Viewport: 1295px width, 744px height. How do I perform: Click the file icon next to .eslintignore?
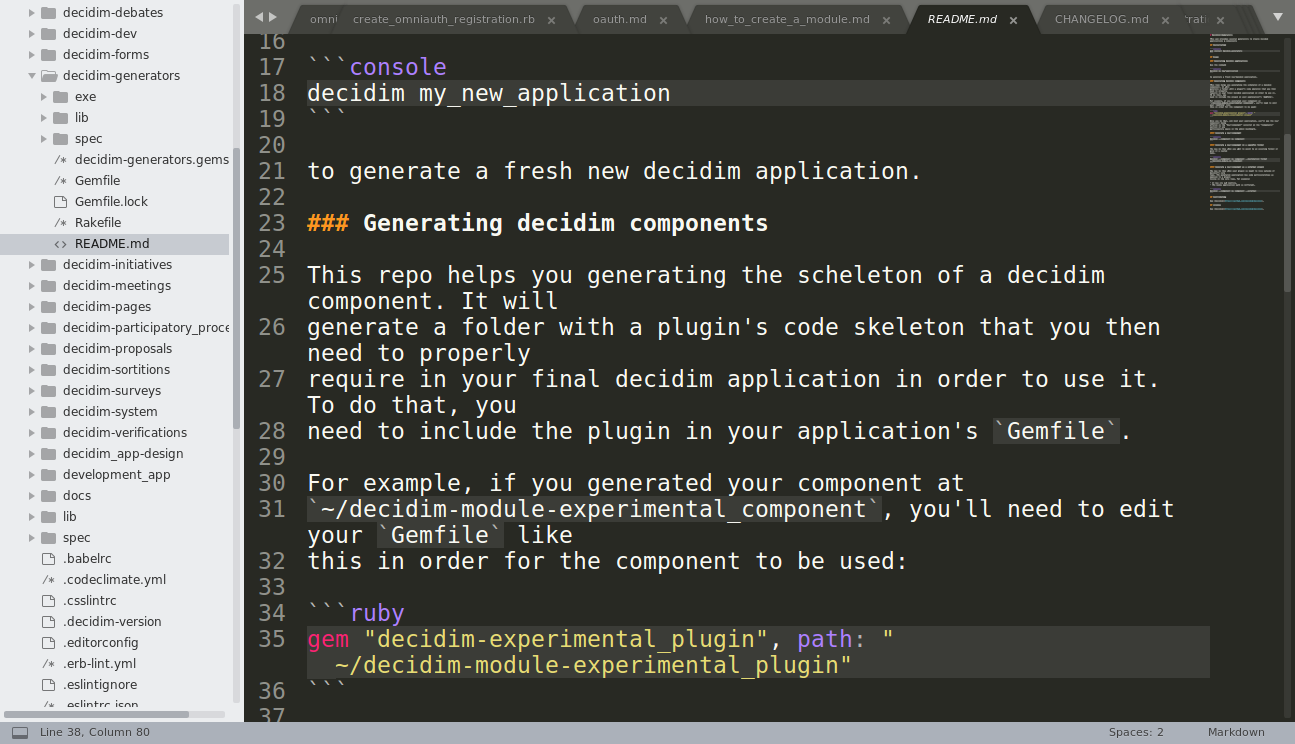coord(47,685)
